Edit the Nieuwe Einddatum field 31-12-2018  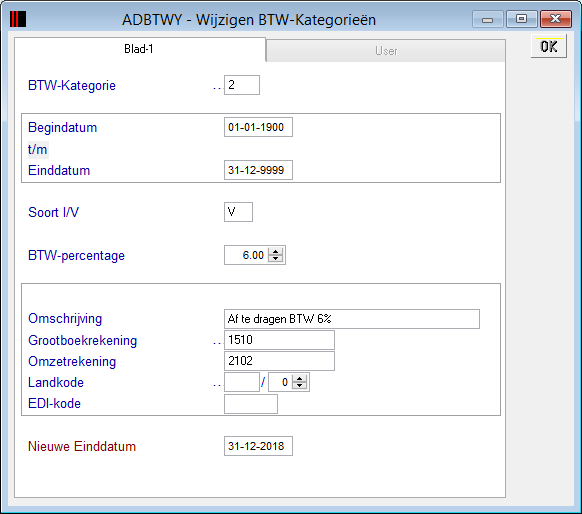[x=258, y=446]
